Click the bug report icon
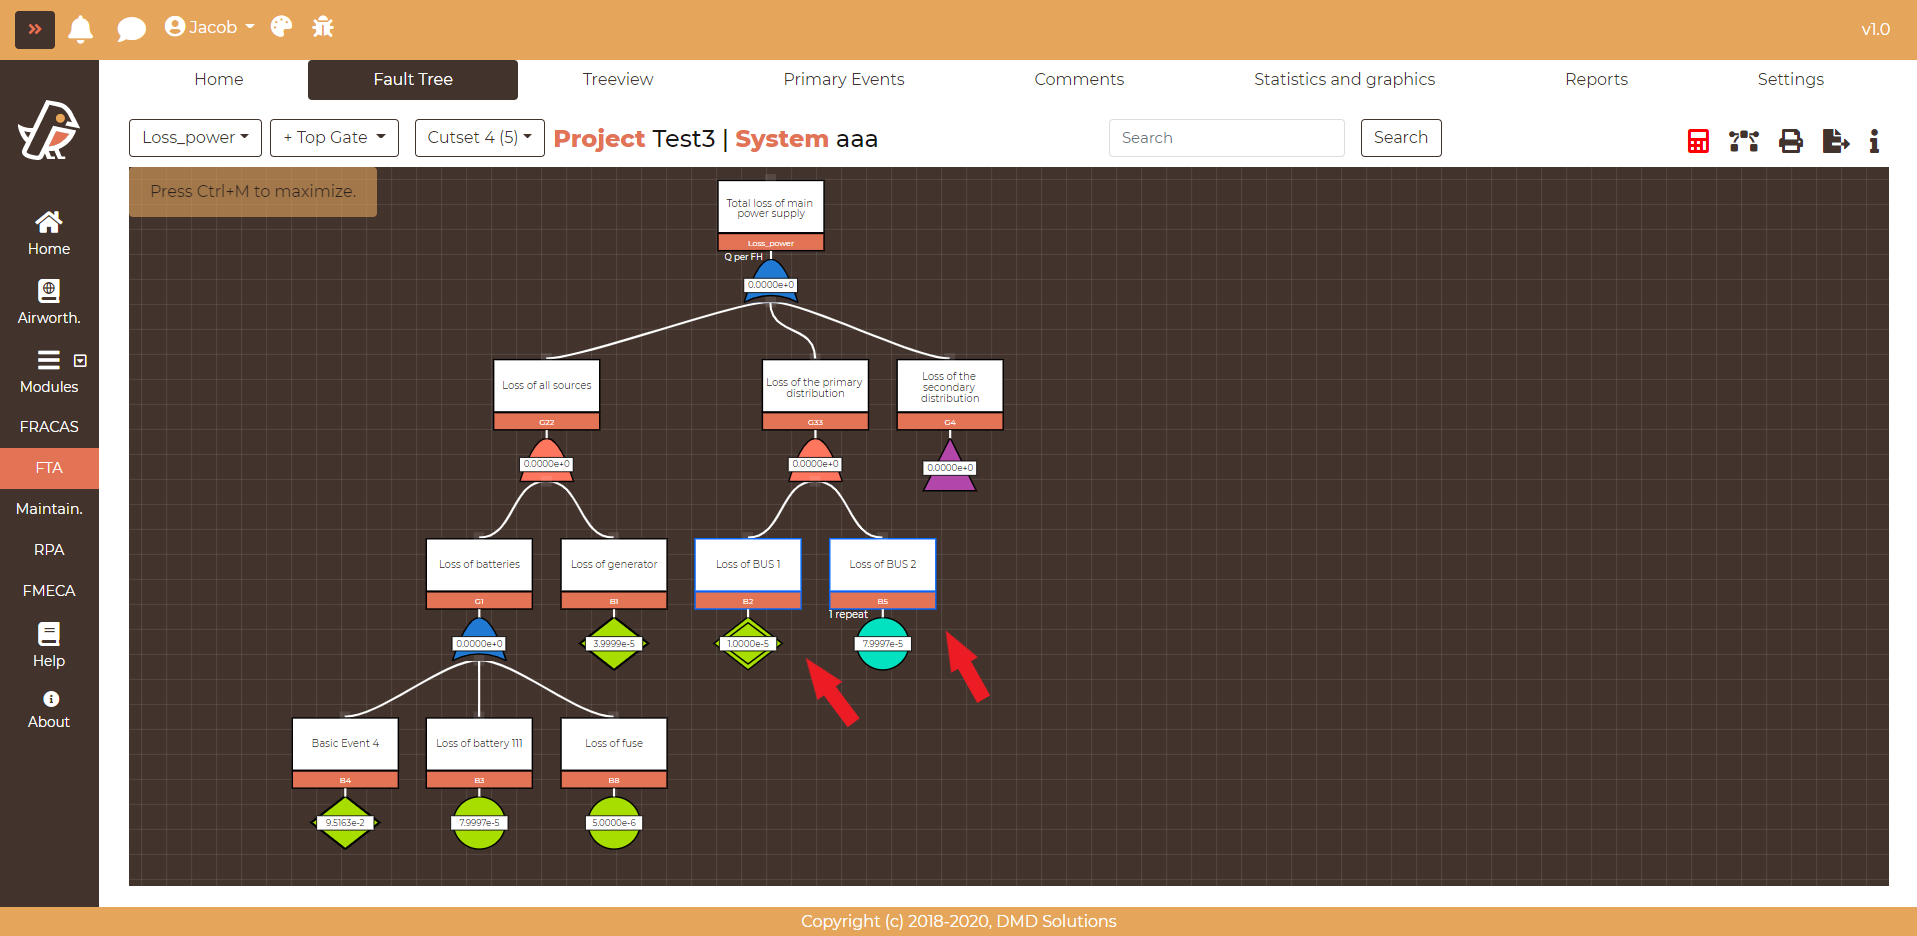The height and width of the screenshot is (936, 1917). 323,27
